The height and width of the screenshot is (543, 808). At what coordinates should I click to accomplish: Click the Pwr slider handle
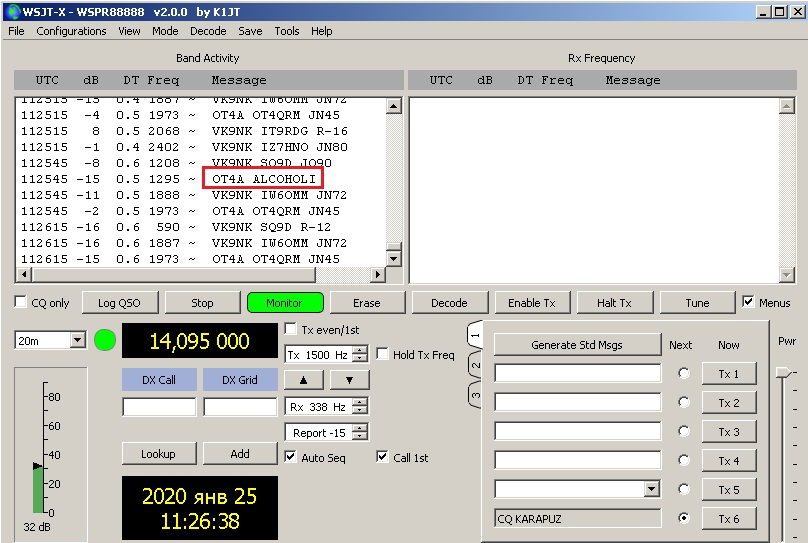[784, 372]
